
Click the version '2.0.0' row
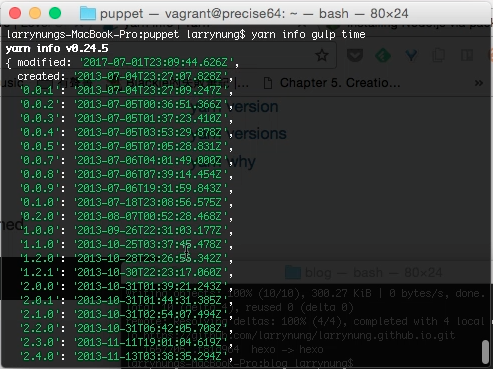[126, 286]
